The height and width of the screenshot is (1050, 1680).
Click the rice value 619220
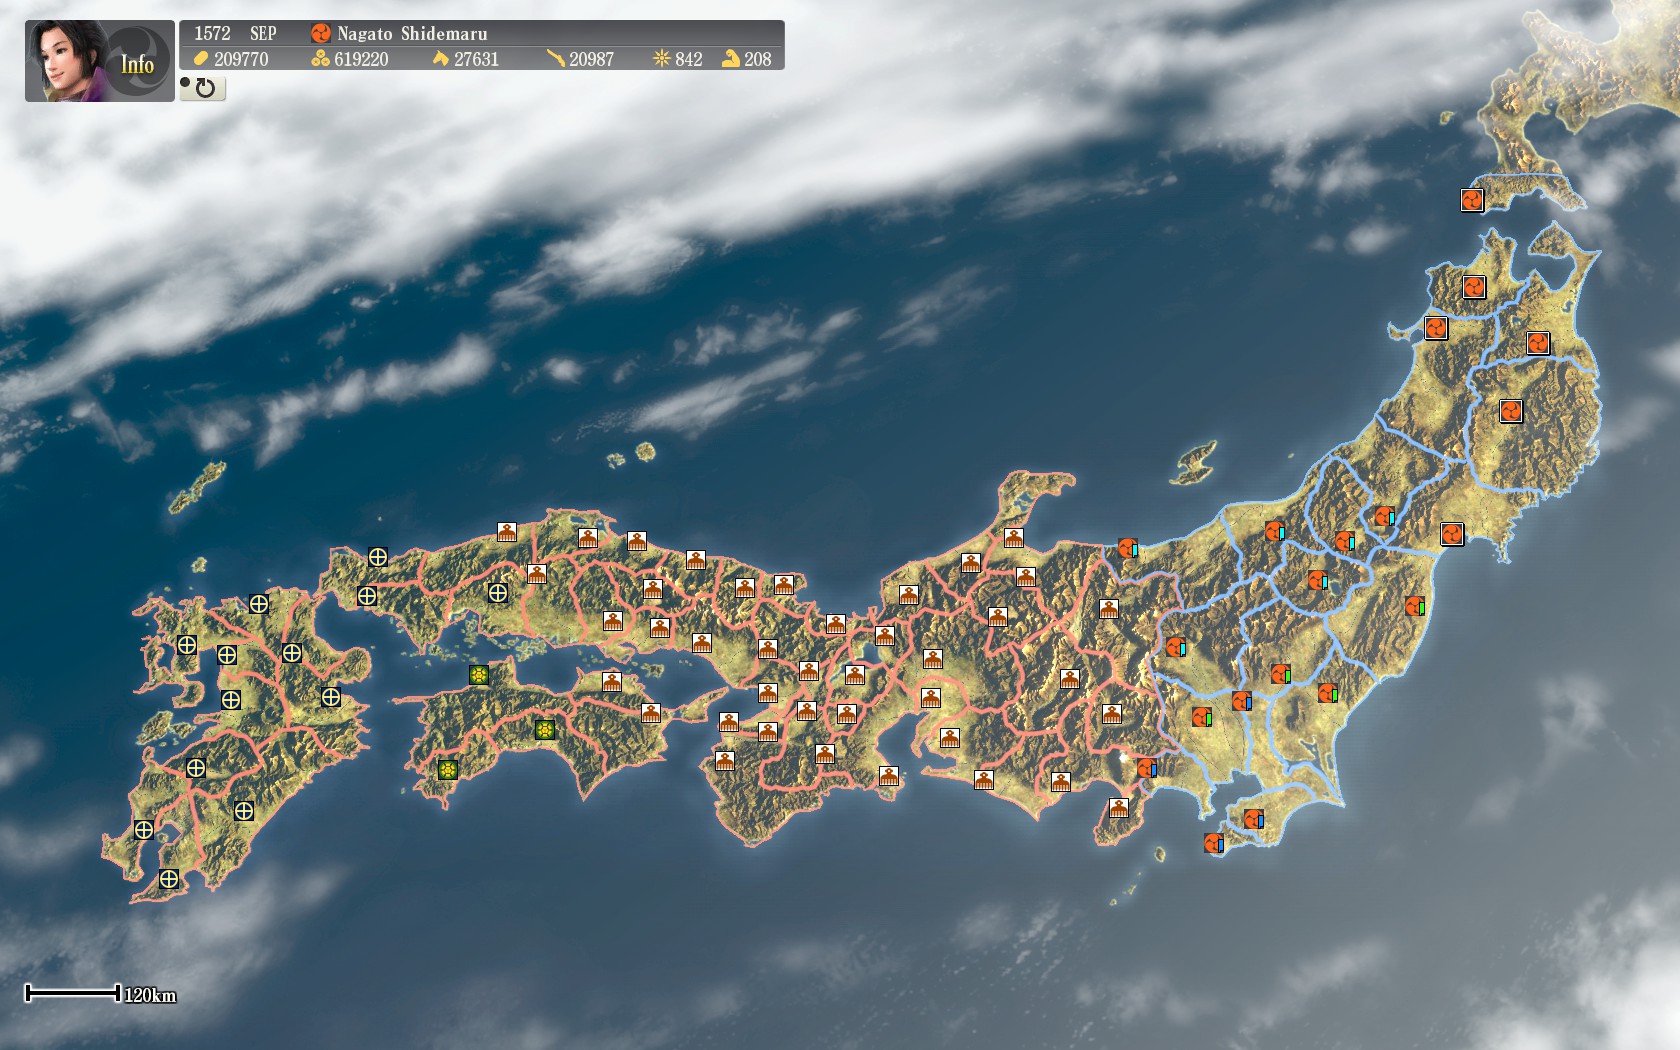pyautogui.click(x=361, y=59)
